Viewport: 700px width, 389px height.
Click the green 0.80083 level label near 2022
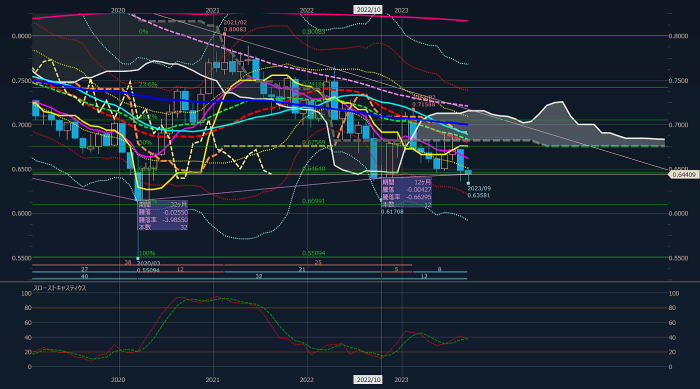pos(313,32)
